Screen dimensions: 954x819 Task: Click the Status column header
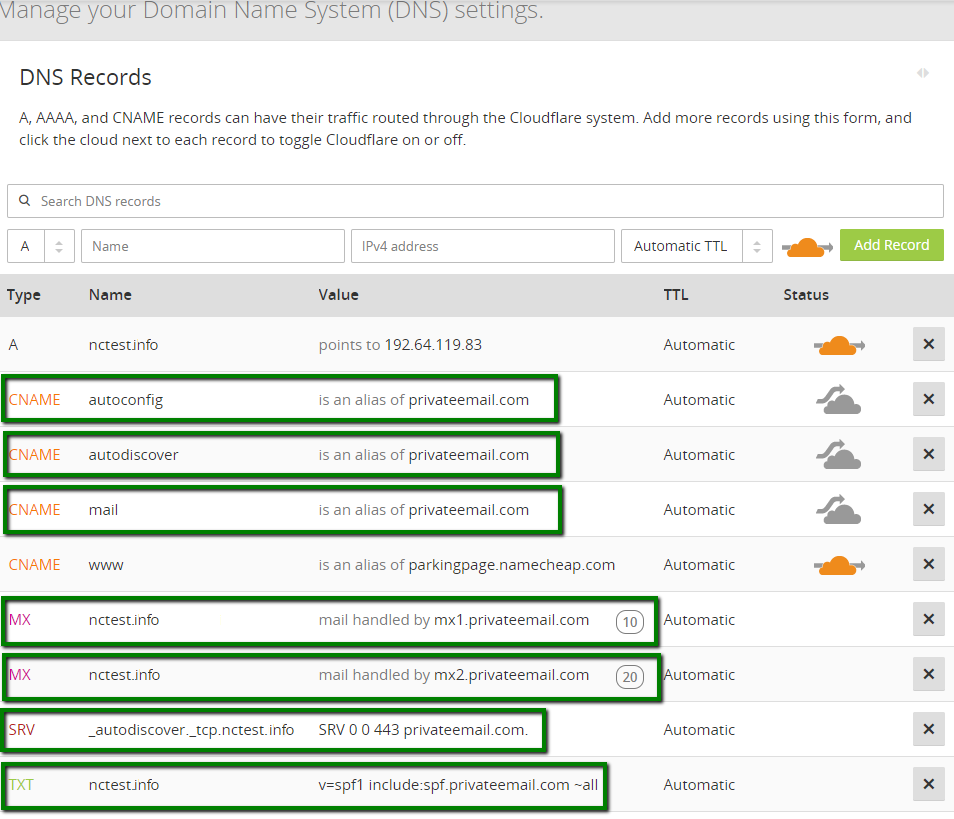pos(806,294)
